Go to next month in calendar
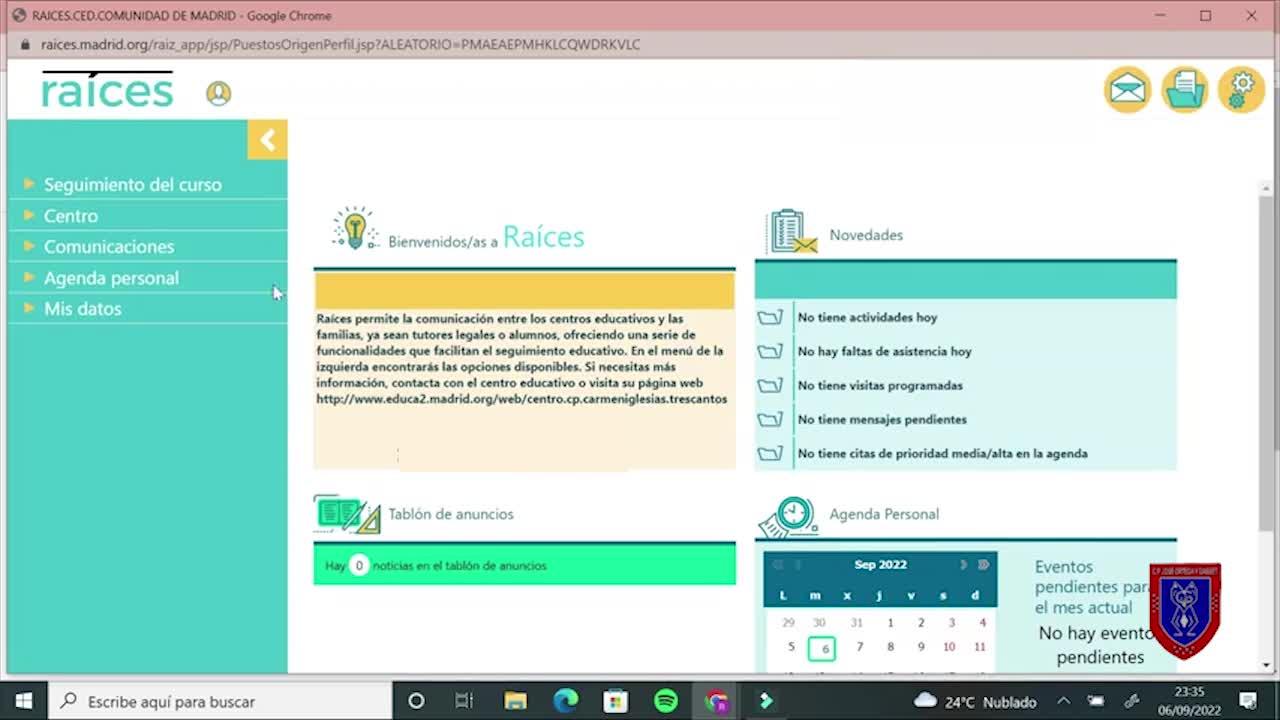Viewport: 1280px width, 720px height. [963, 565]
